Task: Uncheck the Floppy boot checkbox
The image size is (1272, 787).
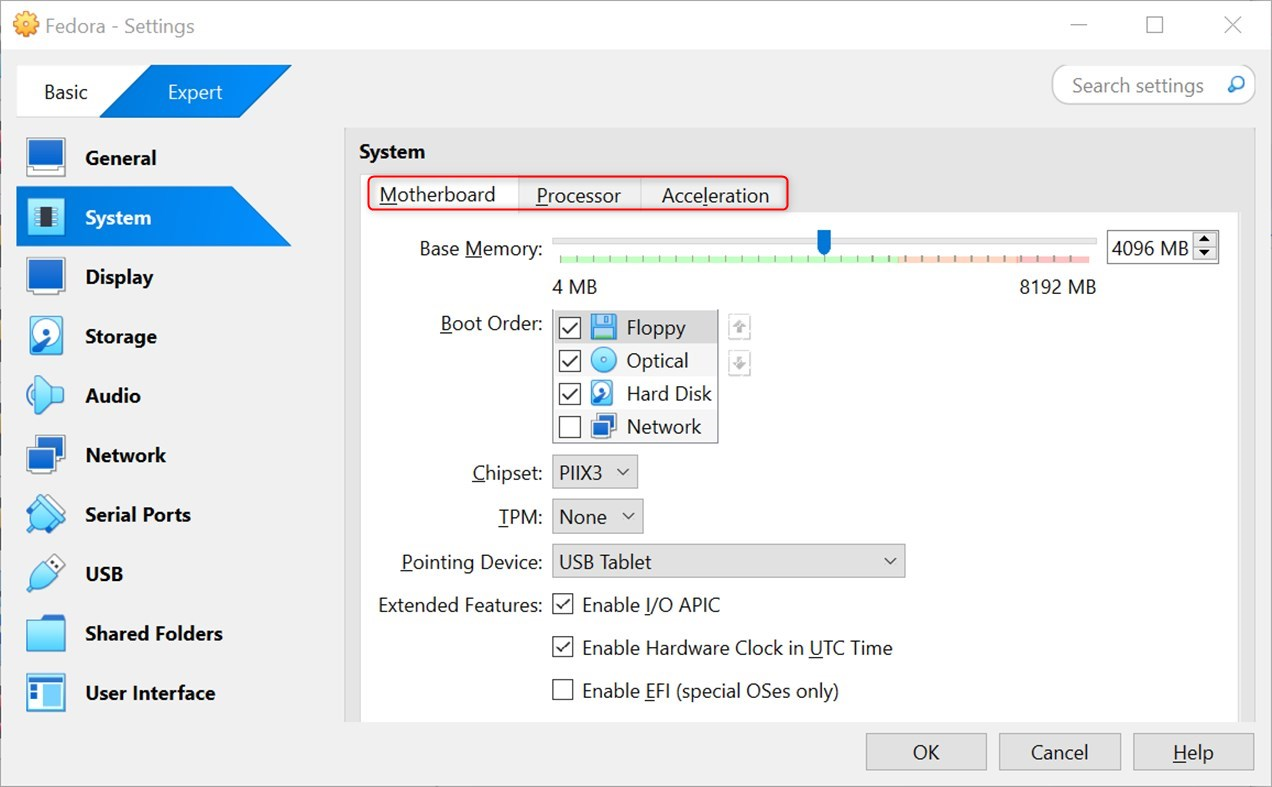Action: (570, 328)
